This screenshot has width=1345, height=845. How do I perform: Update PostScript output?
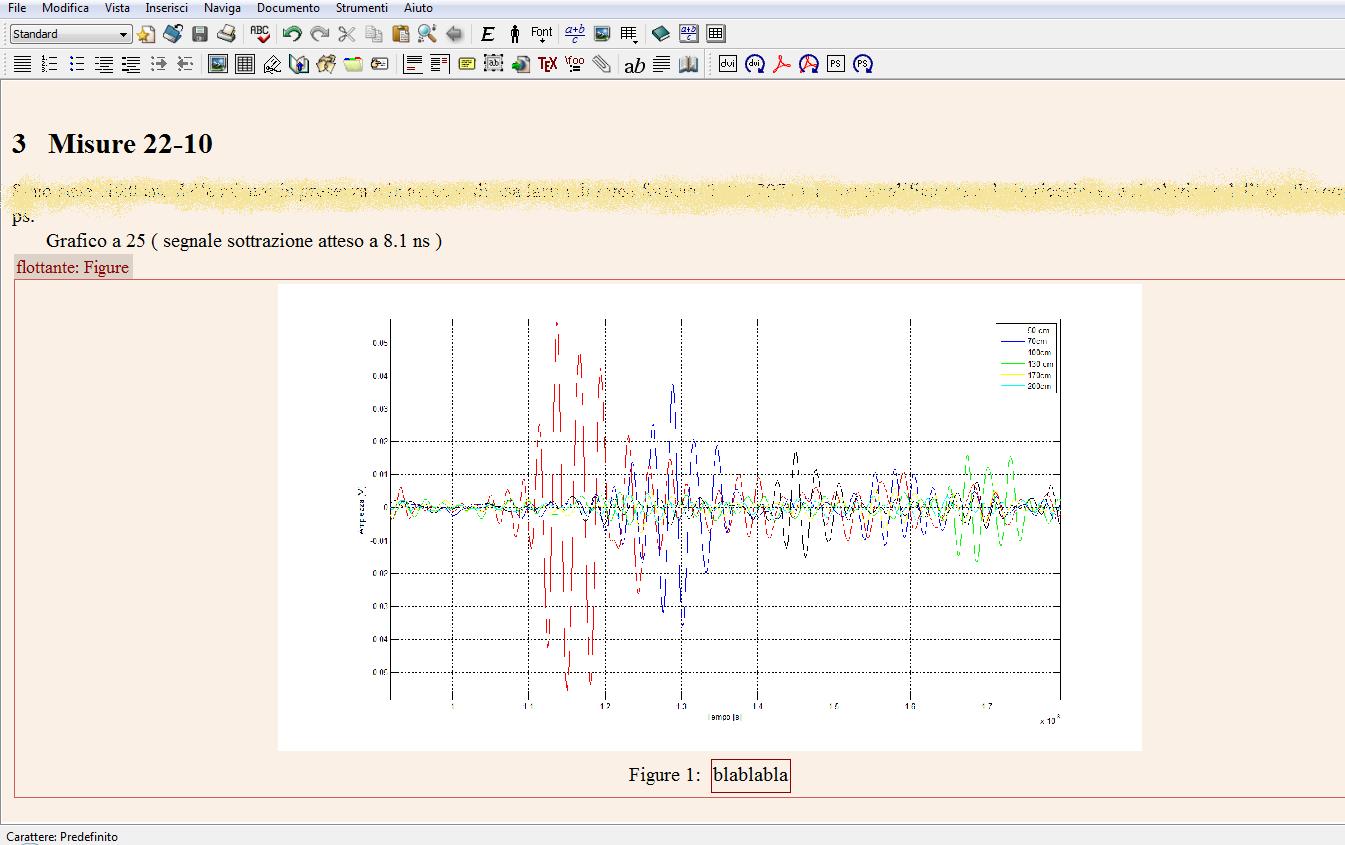(x=863, y=64)
